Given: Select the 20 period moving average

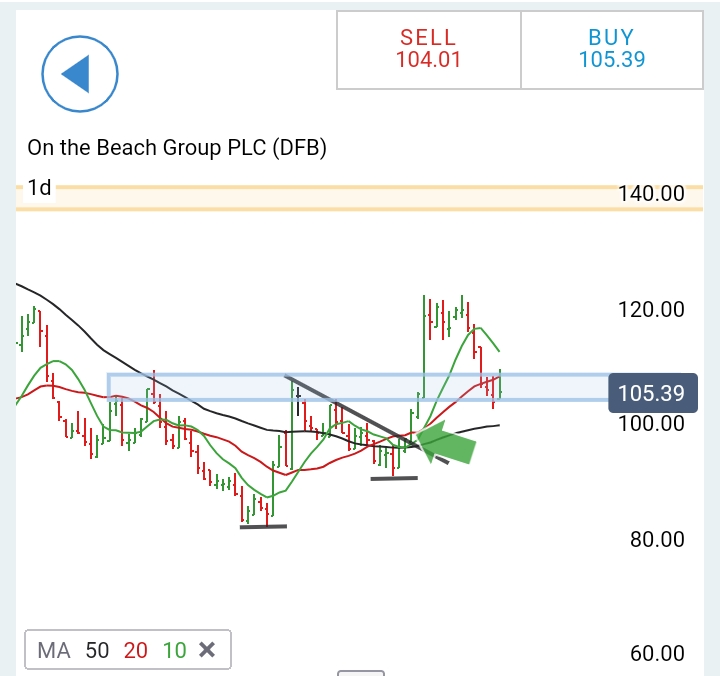Looking at the screenshot, I should [135, 650].
